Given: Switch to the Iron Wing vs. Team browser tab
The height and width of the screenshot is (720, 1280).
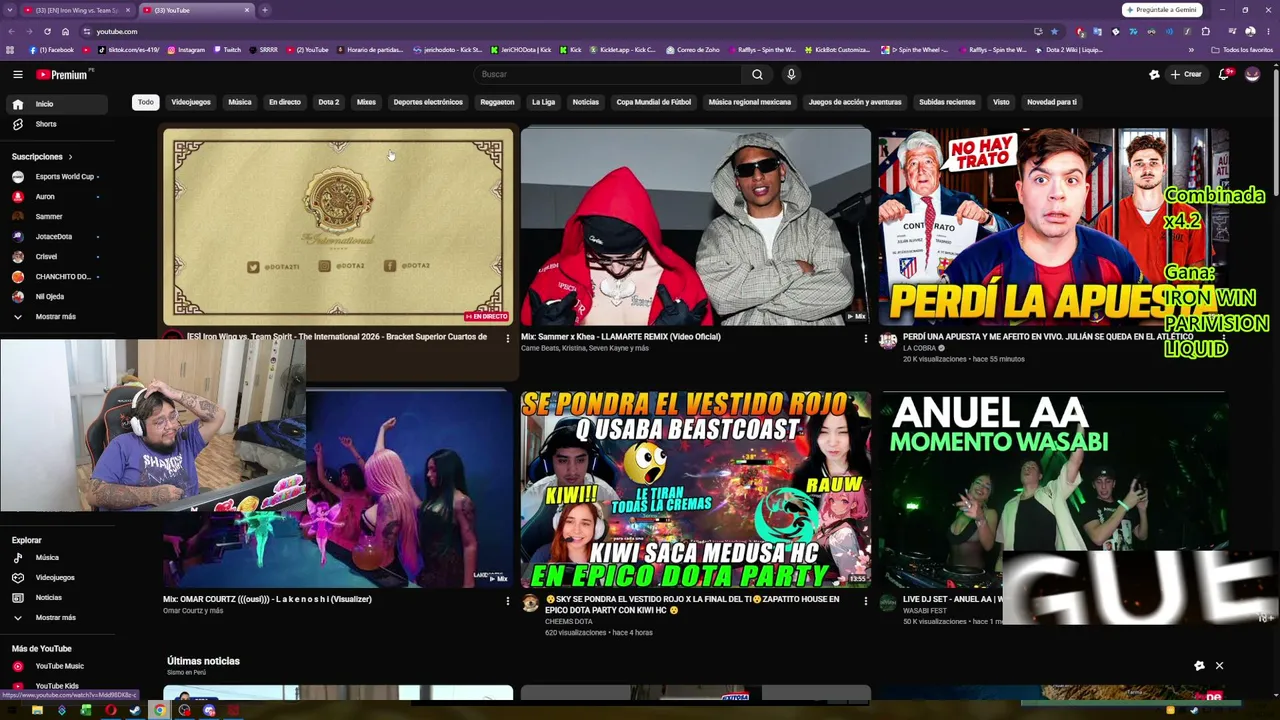Looking at the screenshot, I should tap(77, 10).
